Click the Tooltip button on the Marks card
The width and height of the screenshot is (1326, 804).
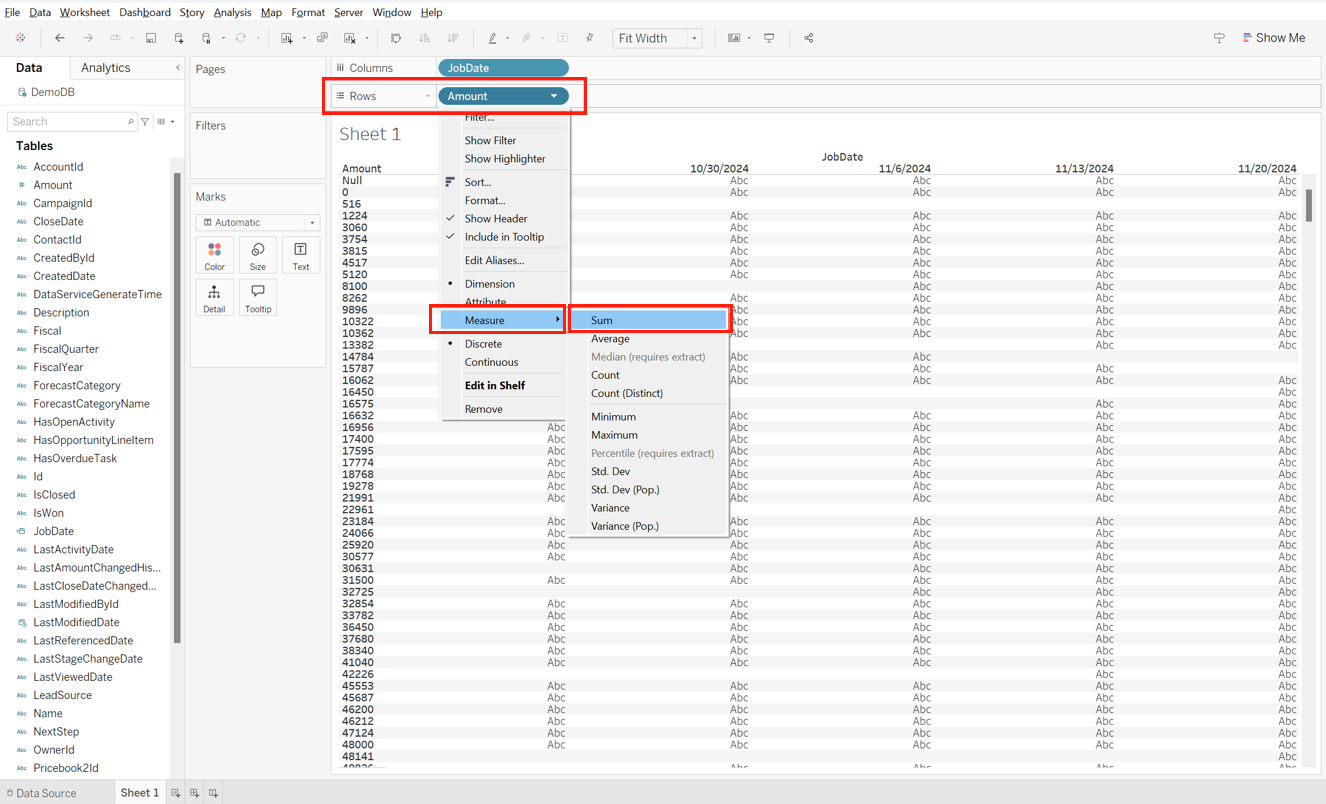[257, 297]
